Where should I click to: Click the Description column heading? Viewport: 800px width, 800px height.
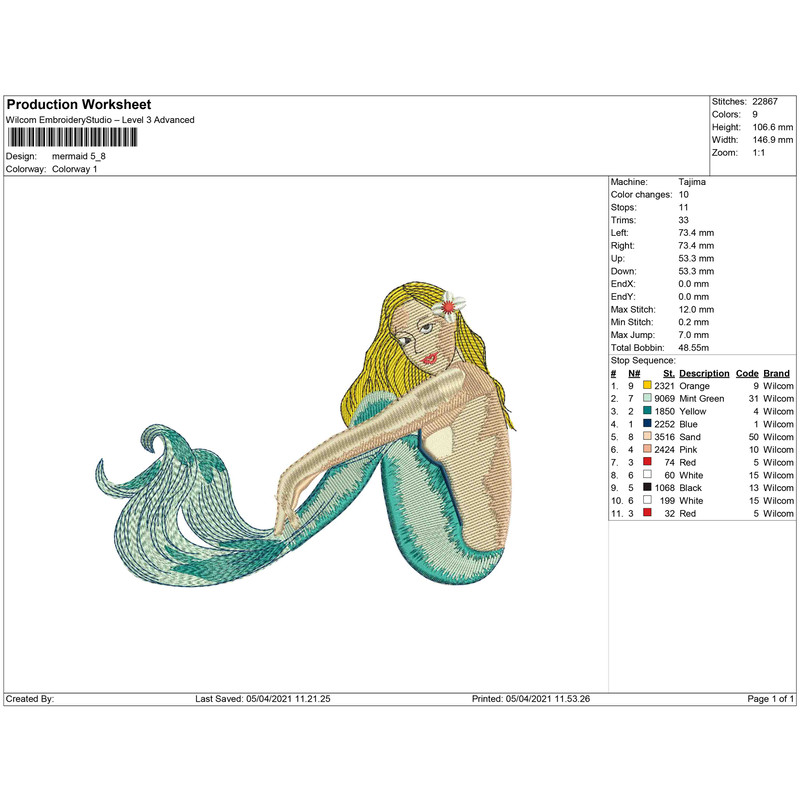coord(704,373)
